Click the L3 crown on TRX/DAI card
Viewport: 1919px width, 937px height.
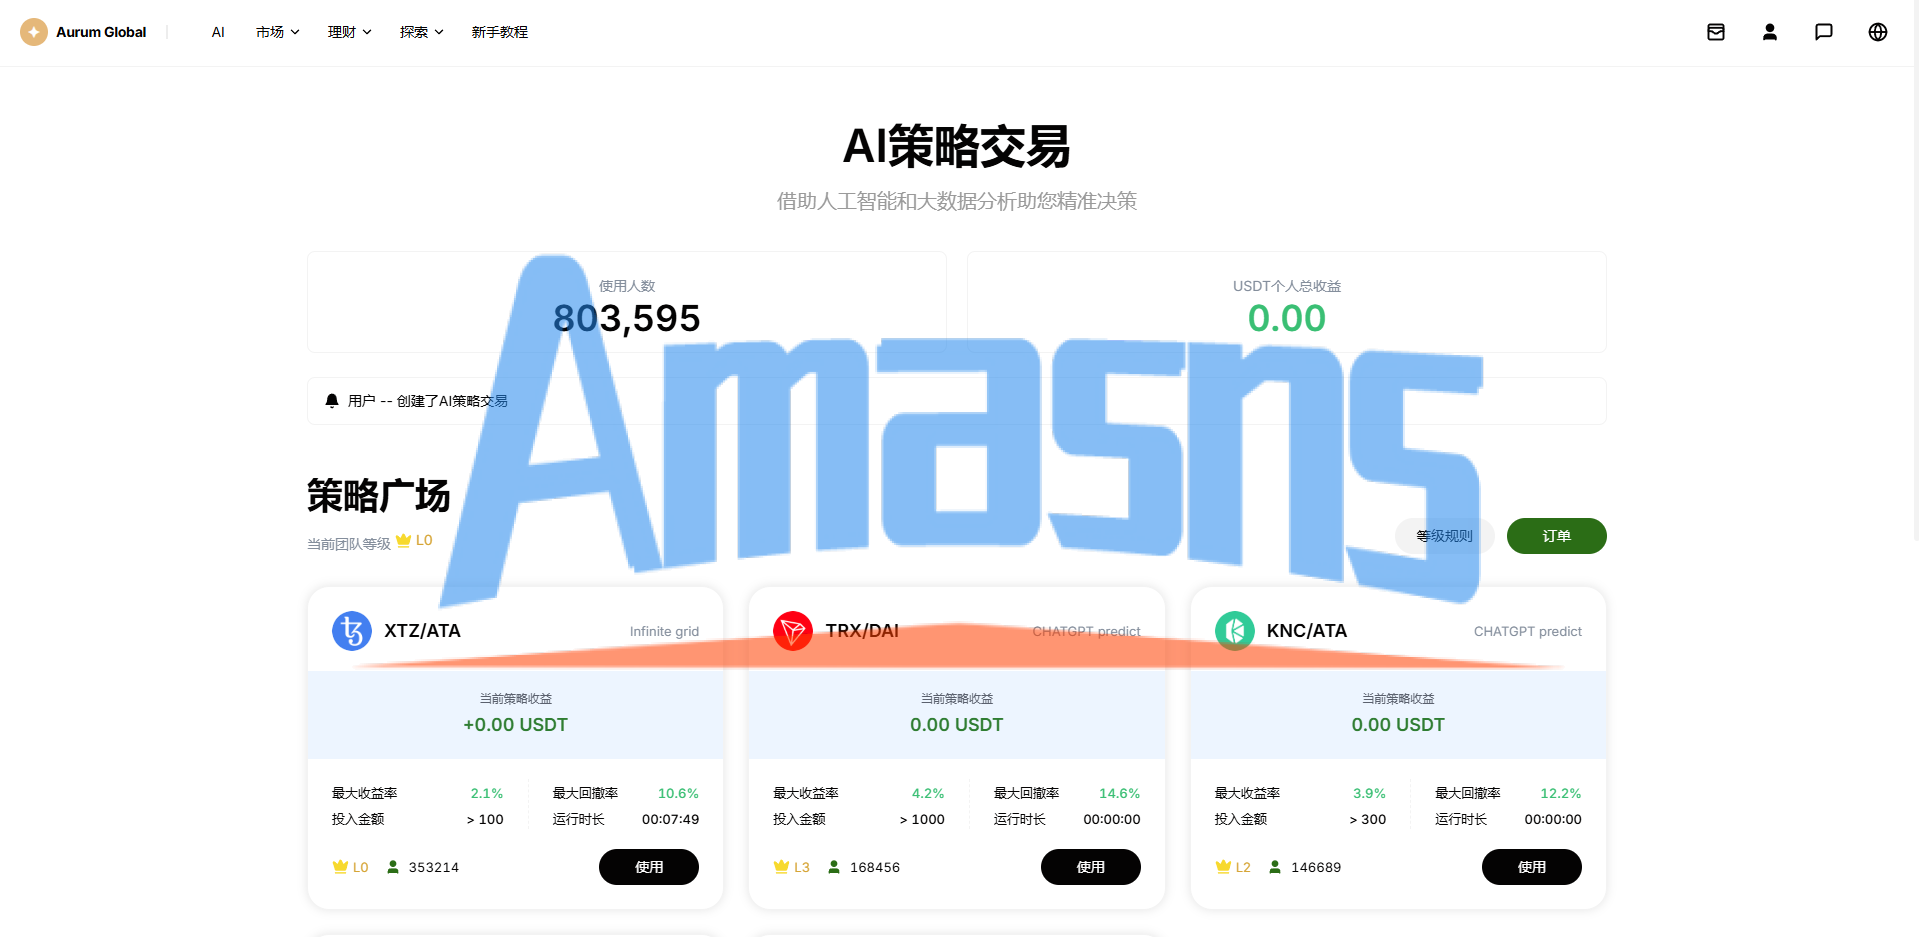click(x=782, y=867)
